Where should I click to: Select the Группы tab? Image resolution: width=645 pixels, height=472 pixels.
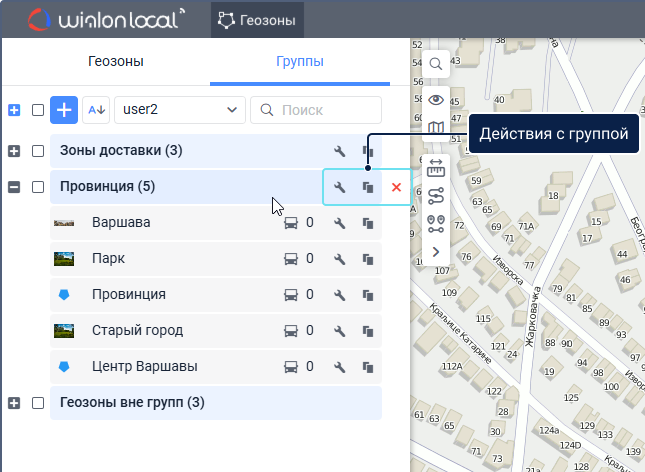click(x=299, y=62)
